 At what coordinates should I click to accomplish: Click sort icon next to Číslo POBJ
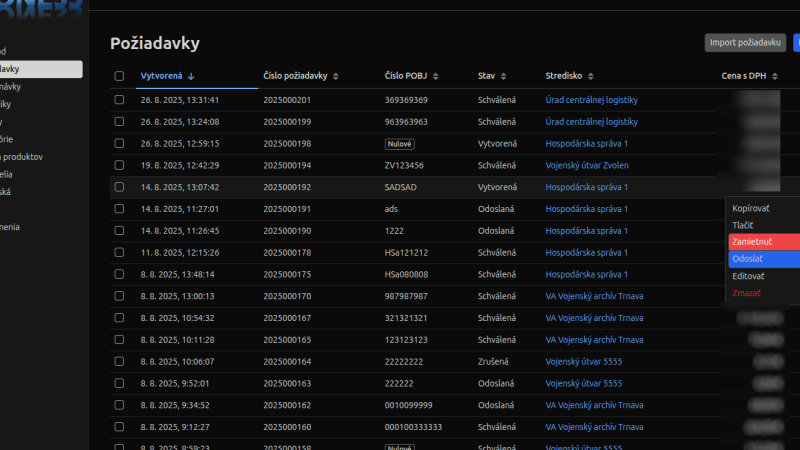pyautogui.click(x=436, y=76)
